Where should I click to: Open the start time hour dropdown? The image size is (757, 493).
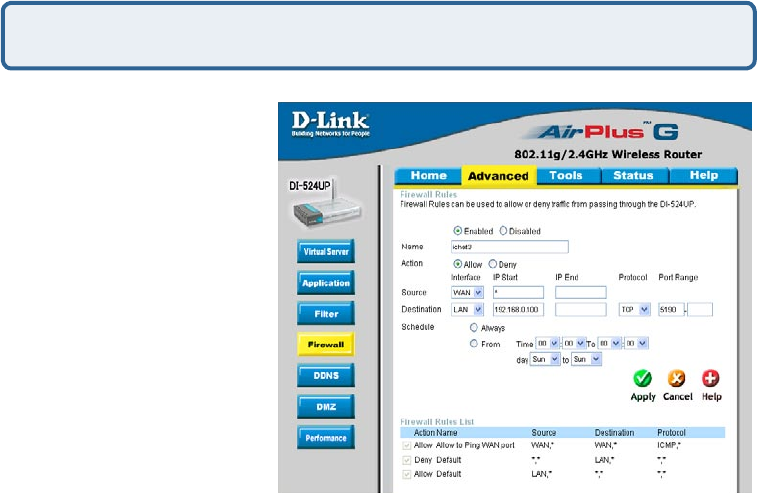[x=548, y=343]
